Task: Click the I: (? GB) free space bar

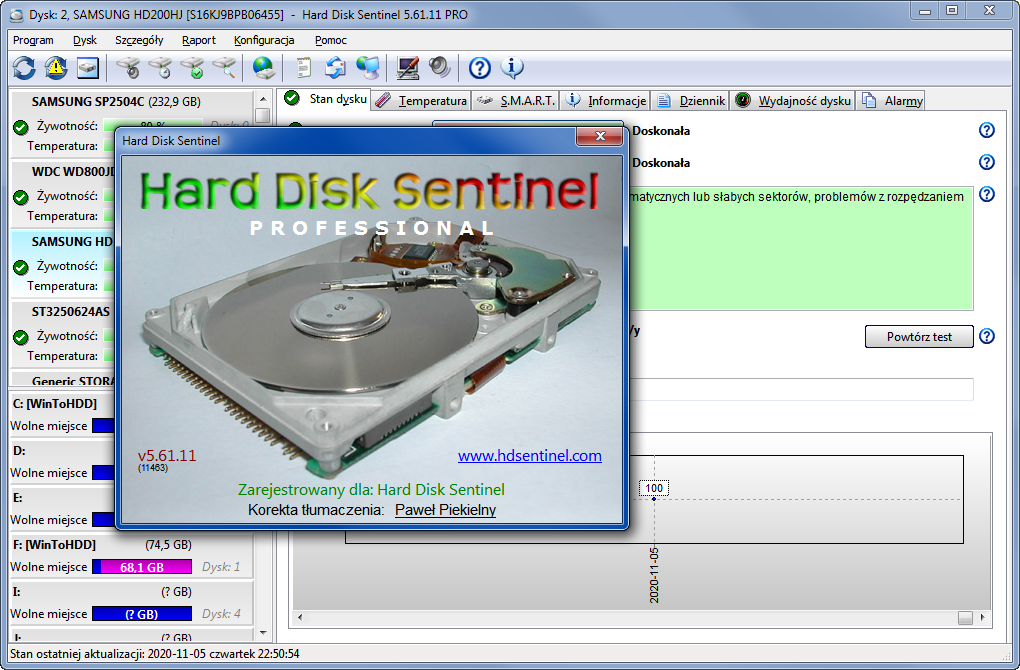Action: (x=142, y=614)
